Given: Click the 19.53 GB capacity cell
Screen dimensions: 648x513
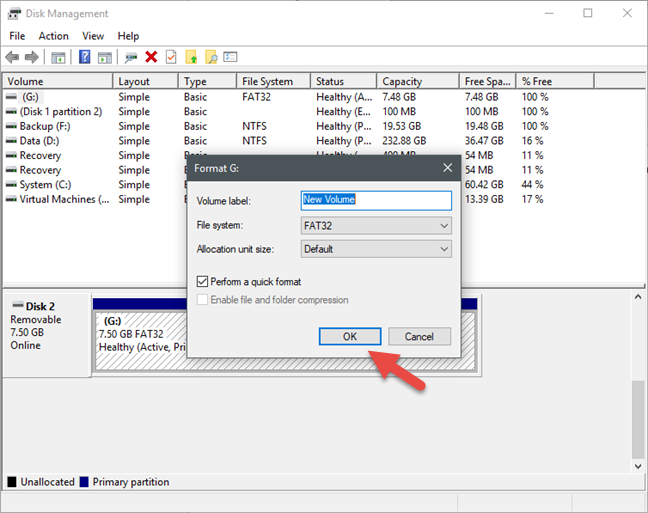Looking at the screenshot, I should click(402, 126).
